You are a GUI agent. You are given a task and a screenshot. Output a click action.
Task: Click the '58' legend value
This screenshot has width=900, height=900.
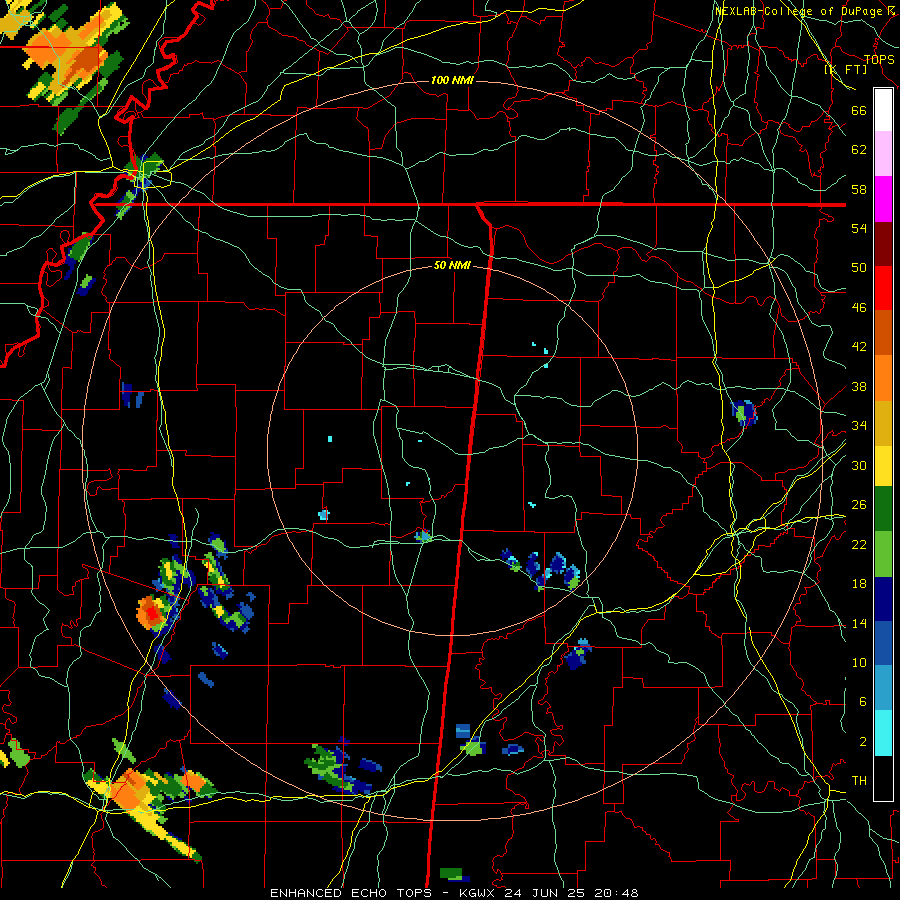(859, 189)
